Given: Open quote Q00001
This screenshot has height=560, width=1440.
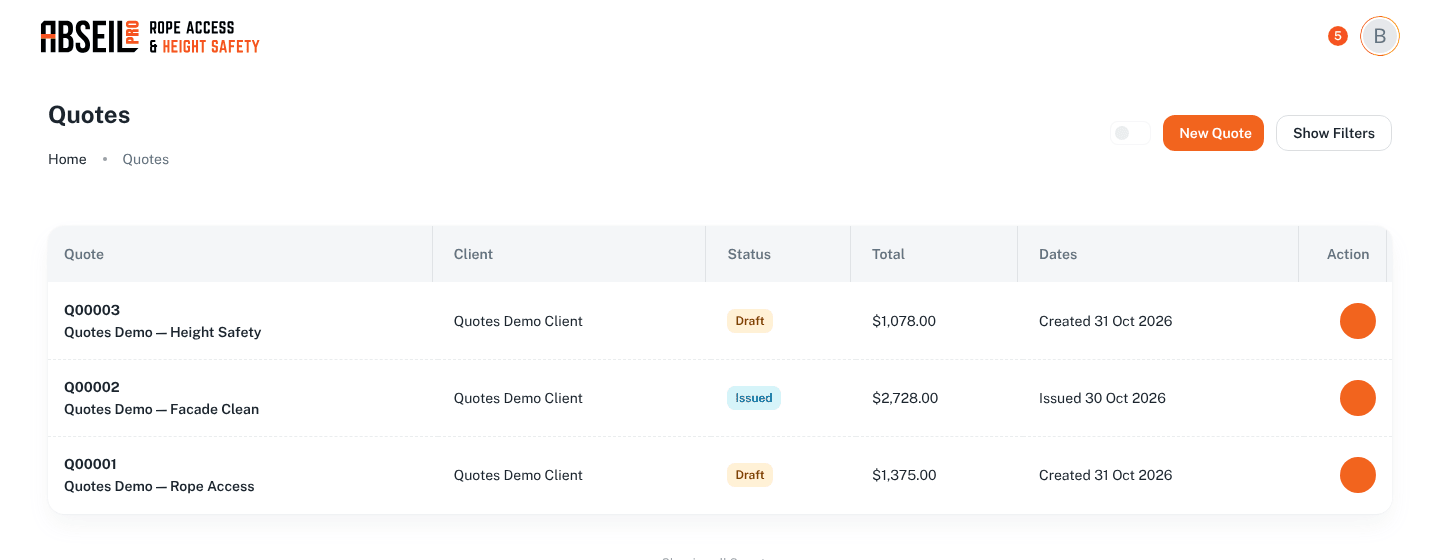Looking at the screenshot, I should coord(91,464).
